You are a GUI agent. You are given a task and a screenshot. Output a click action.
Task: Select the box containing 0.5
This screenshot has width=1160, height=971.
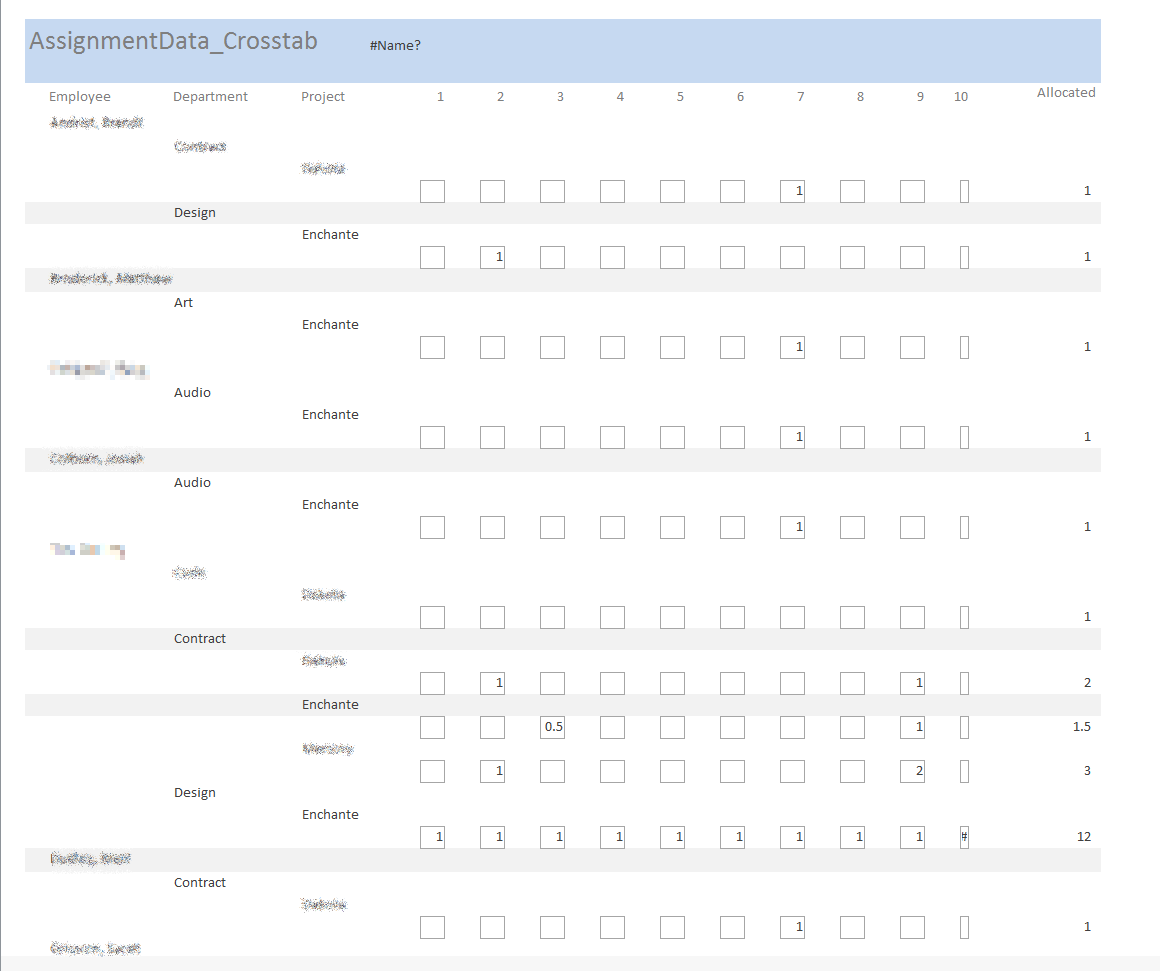click(x=553, y=727)
